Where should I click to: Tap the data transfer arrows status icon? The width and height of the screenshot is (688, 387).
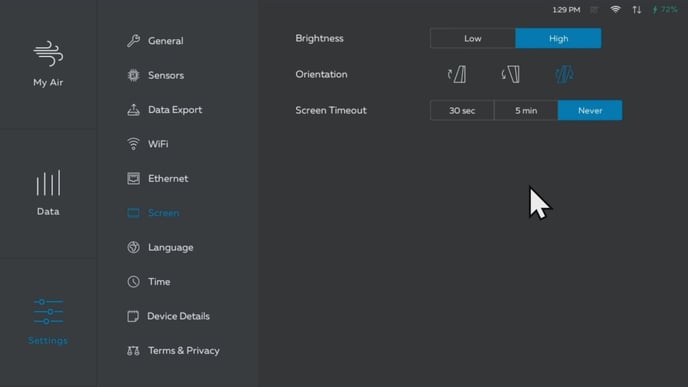coord(637,10)
